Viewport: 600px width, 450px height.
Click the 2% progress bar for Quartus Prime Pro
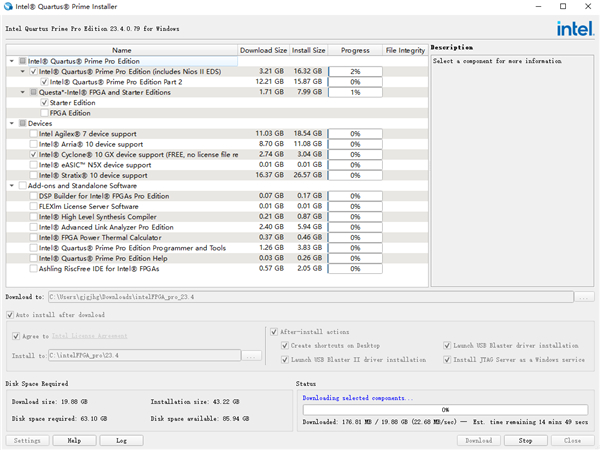click(355, 72)
